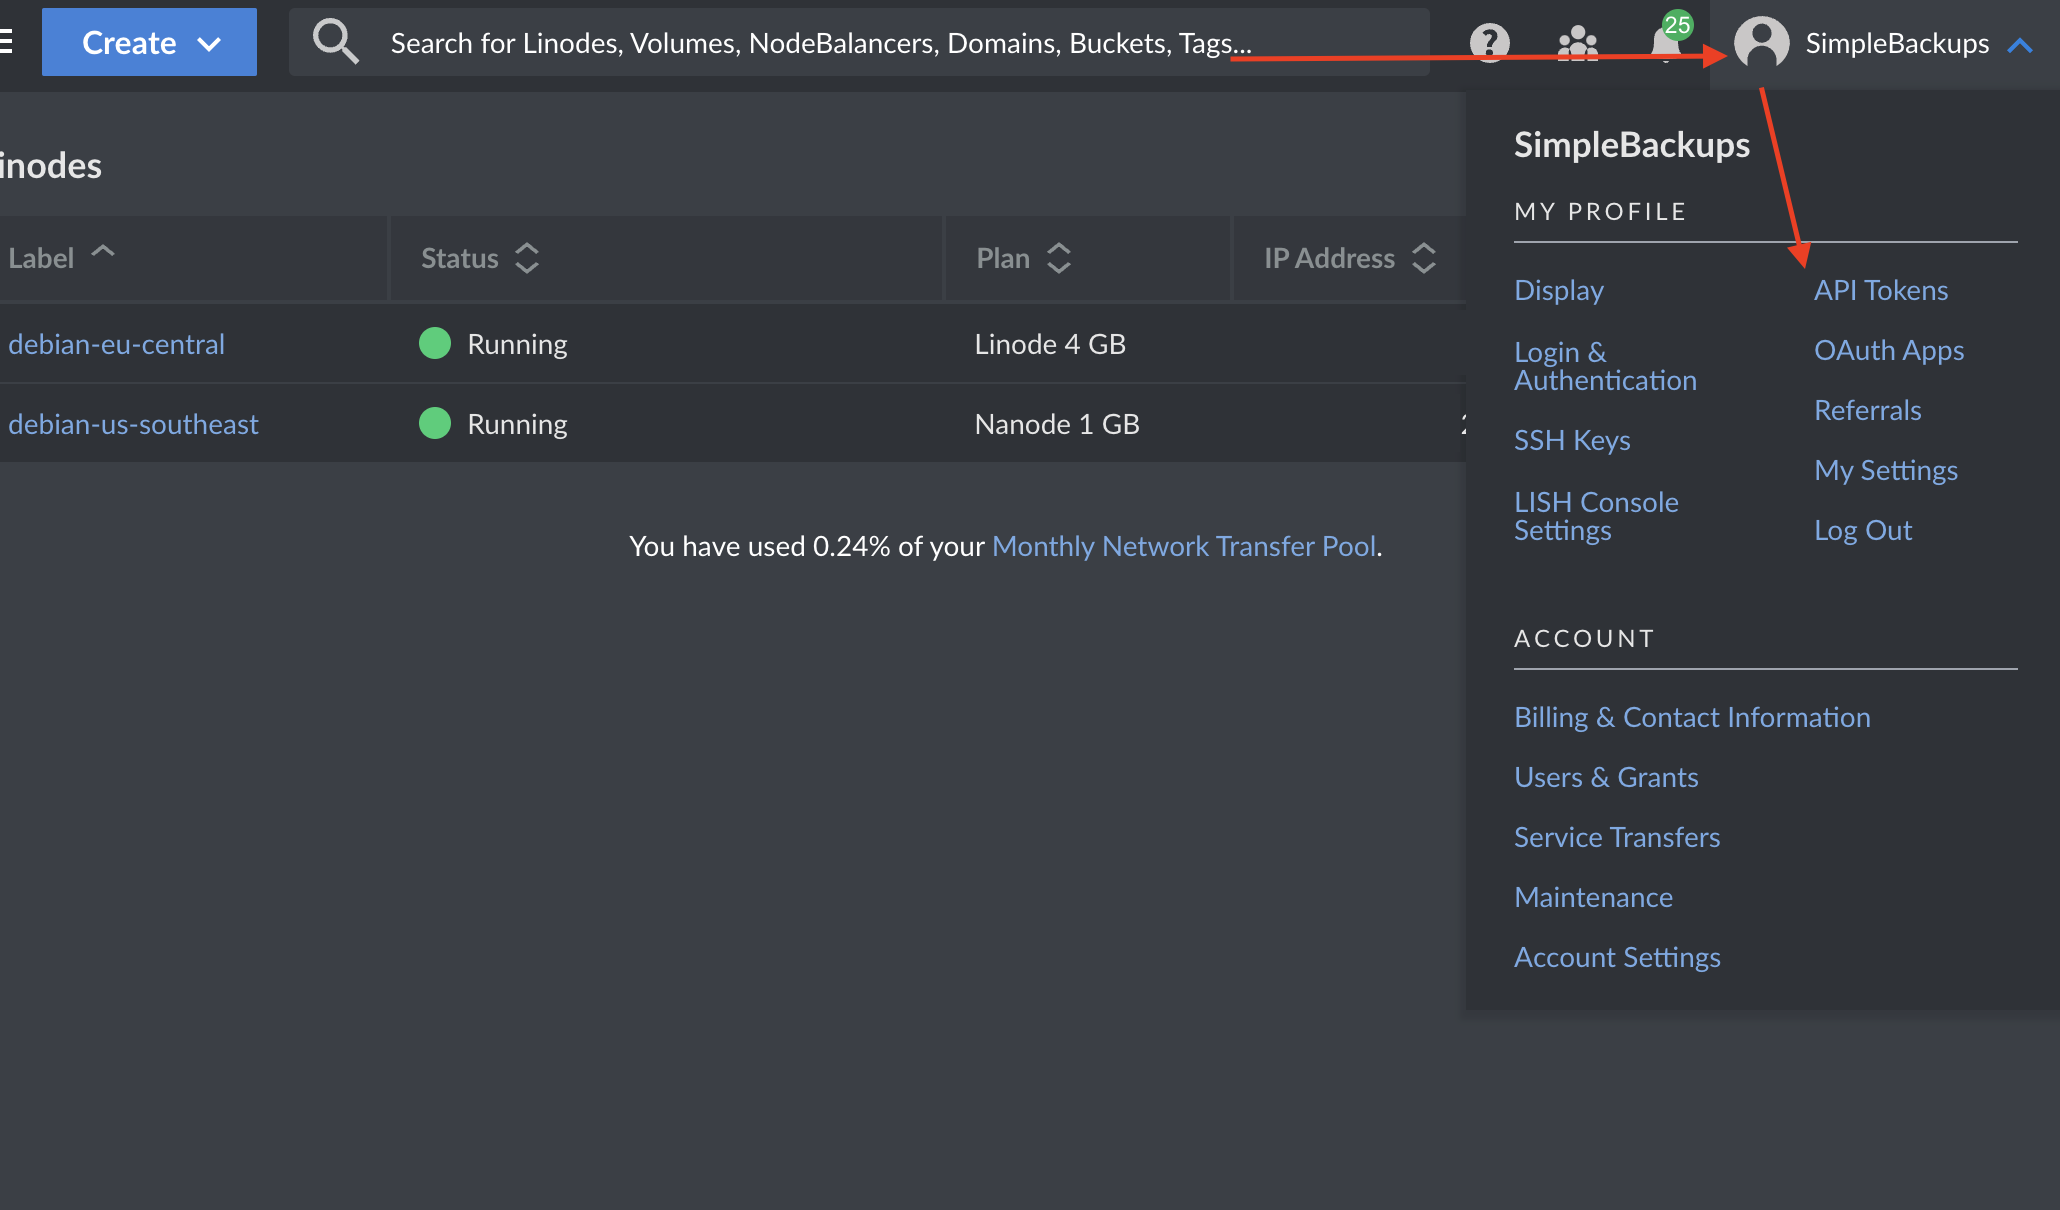Open the debian-eu-central Linode link
This screenshot has width=2060, height=1210.
click(x=116, y=344)
